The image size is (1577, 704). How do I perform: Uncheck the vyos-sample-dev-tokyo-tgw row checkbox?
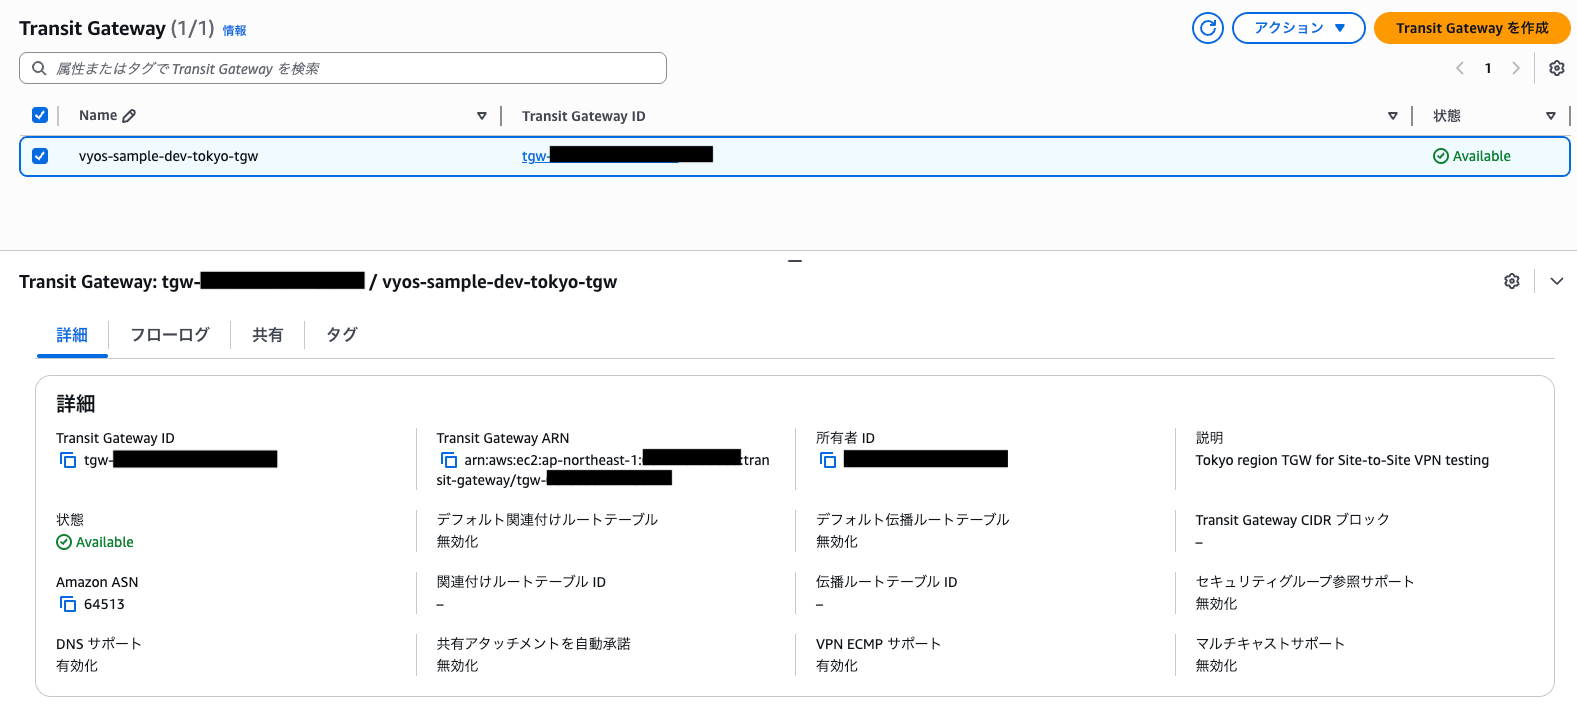[40, 156]
